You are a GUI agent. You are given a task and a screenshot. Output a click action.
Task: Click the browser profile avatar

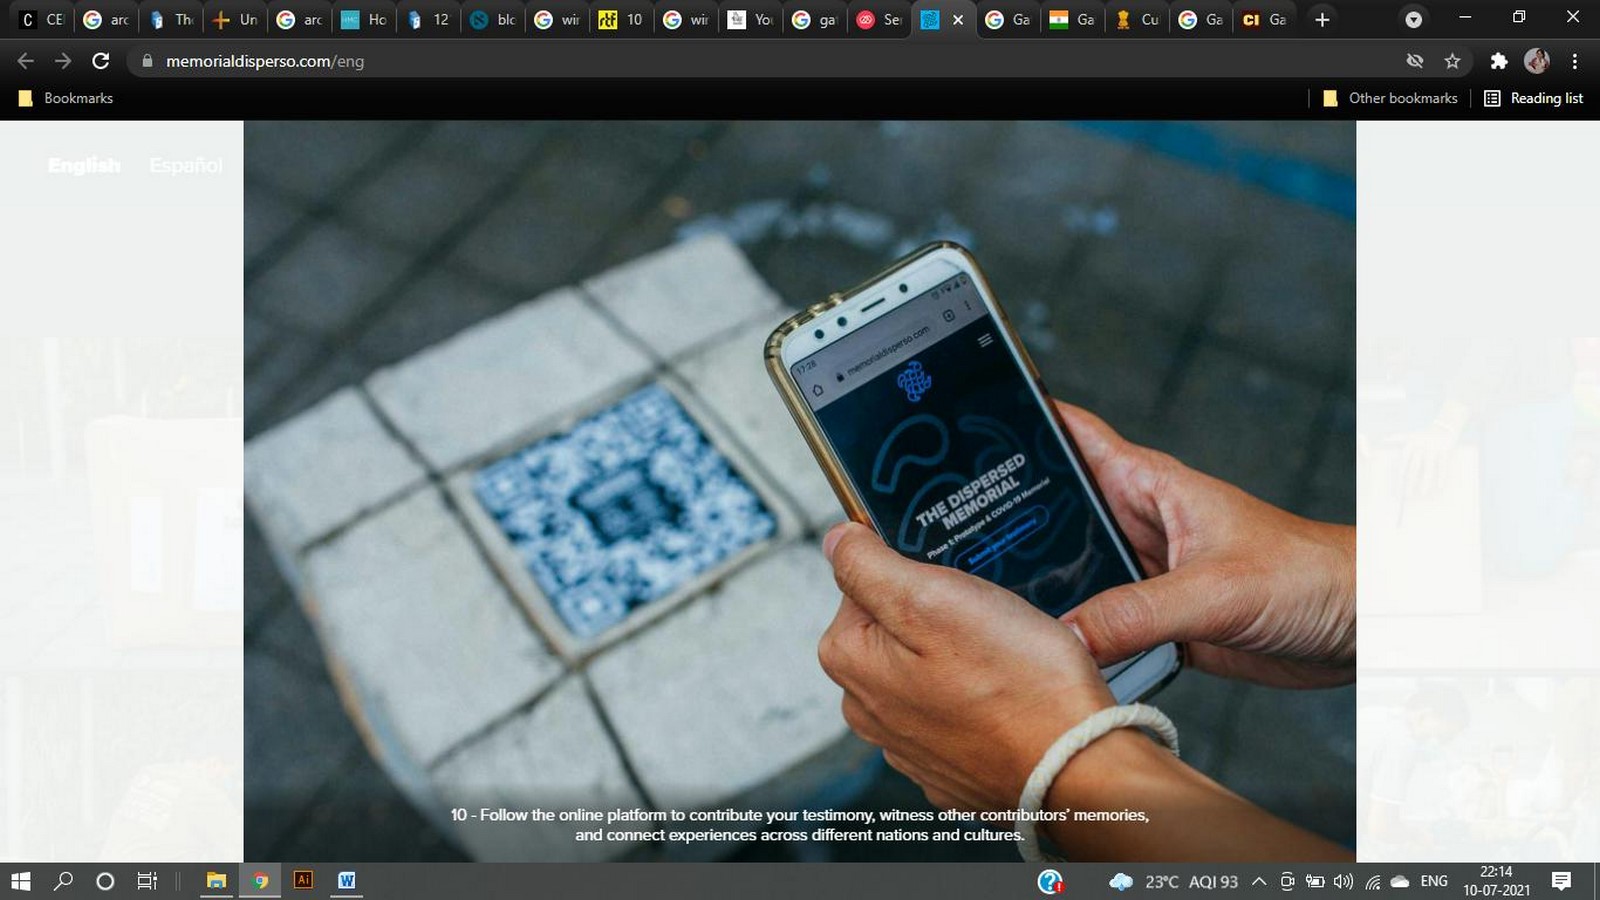click(x=1537, y=61)
